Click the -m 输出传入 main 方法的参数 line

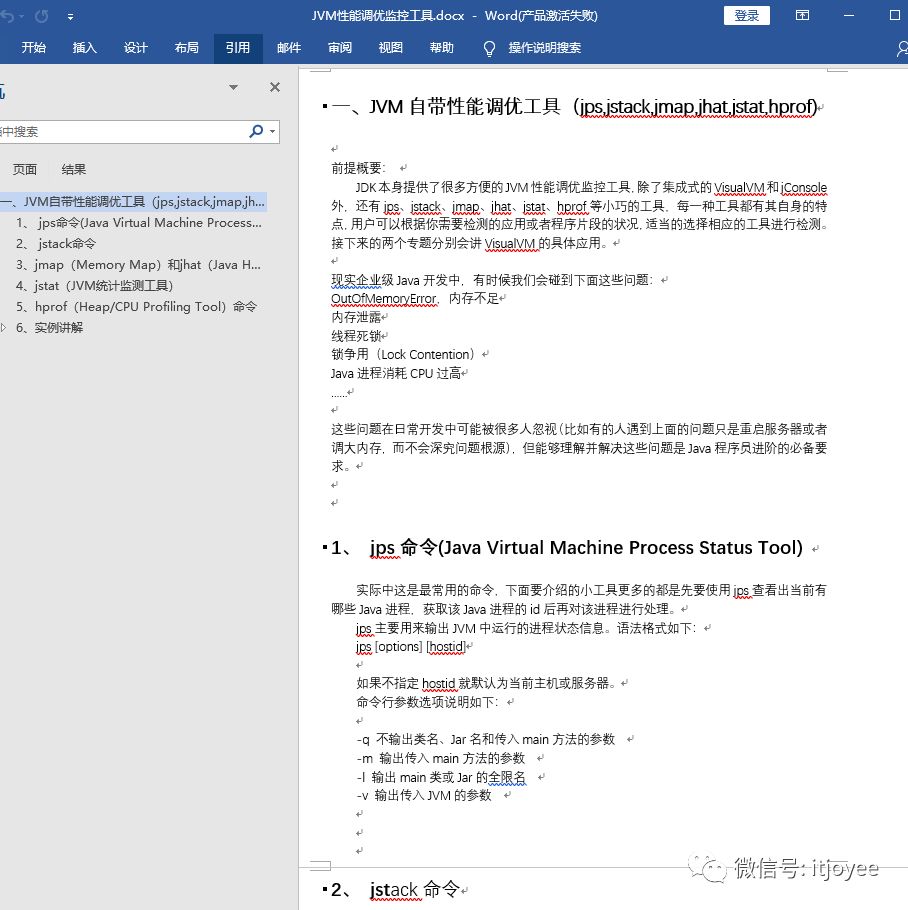[440, 758]
